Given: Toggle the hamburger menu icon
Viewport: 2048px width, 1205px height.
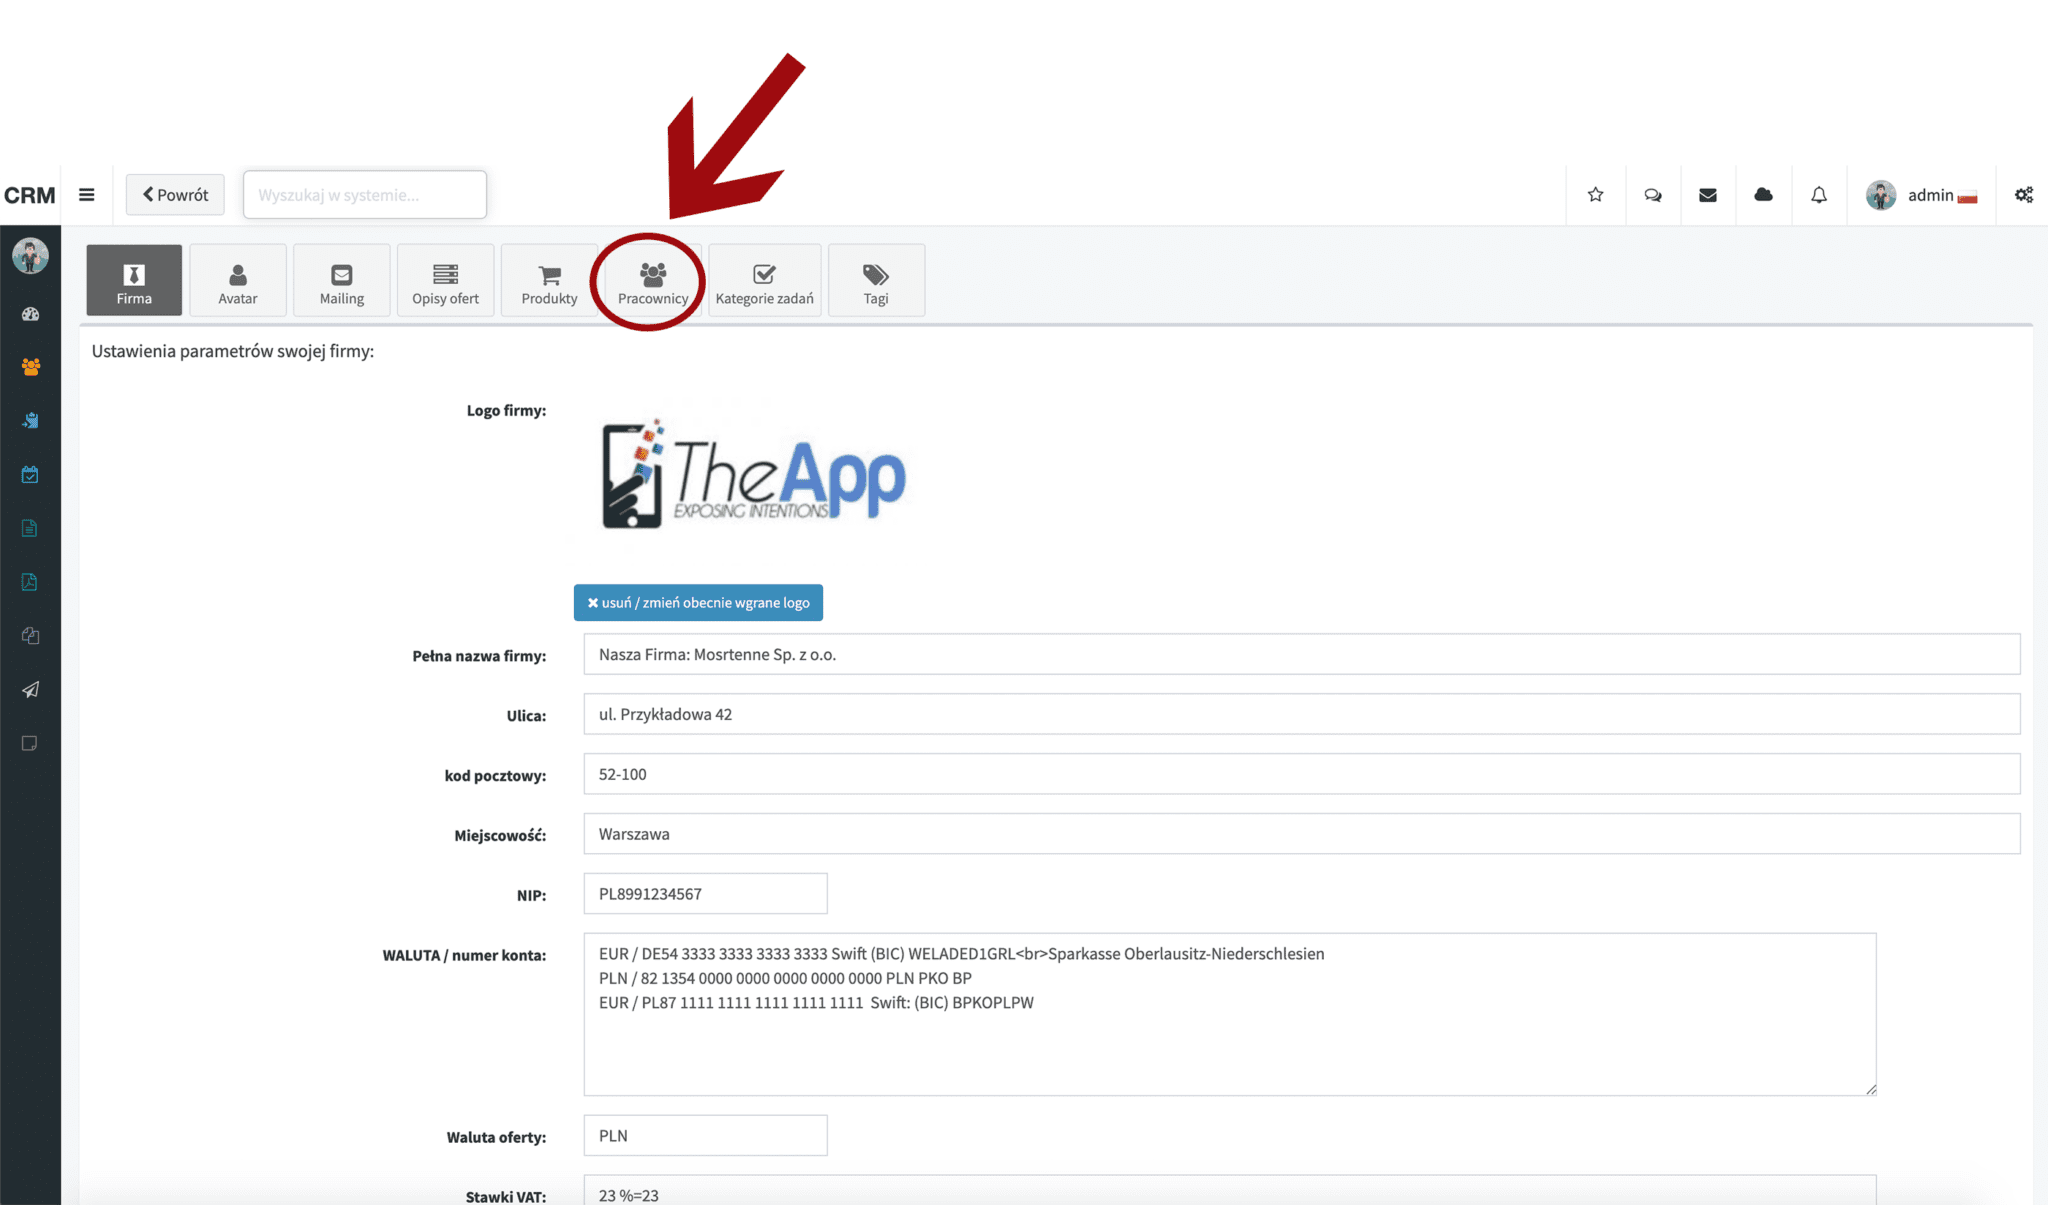Looking at the screenshot, I should click(x=87, y=195).
